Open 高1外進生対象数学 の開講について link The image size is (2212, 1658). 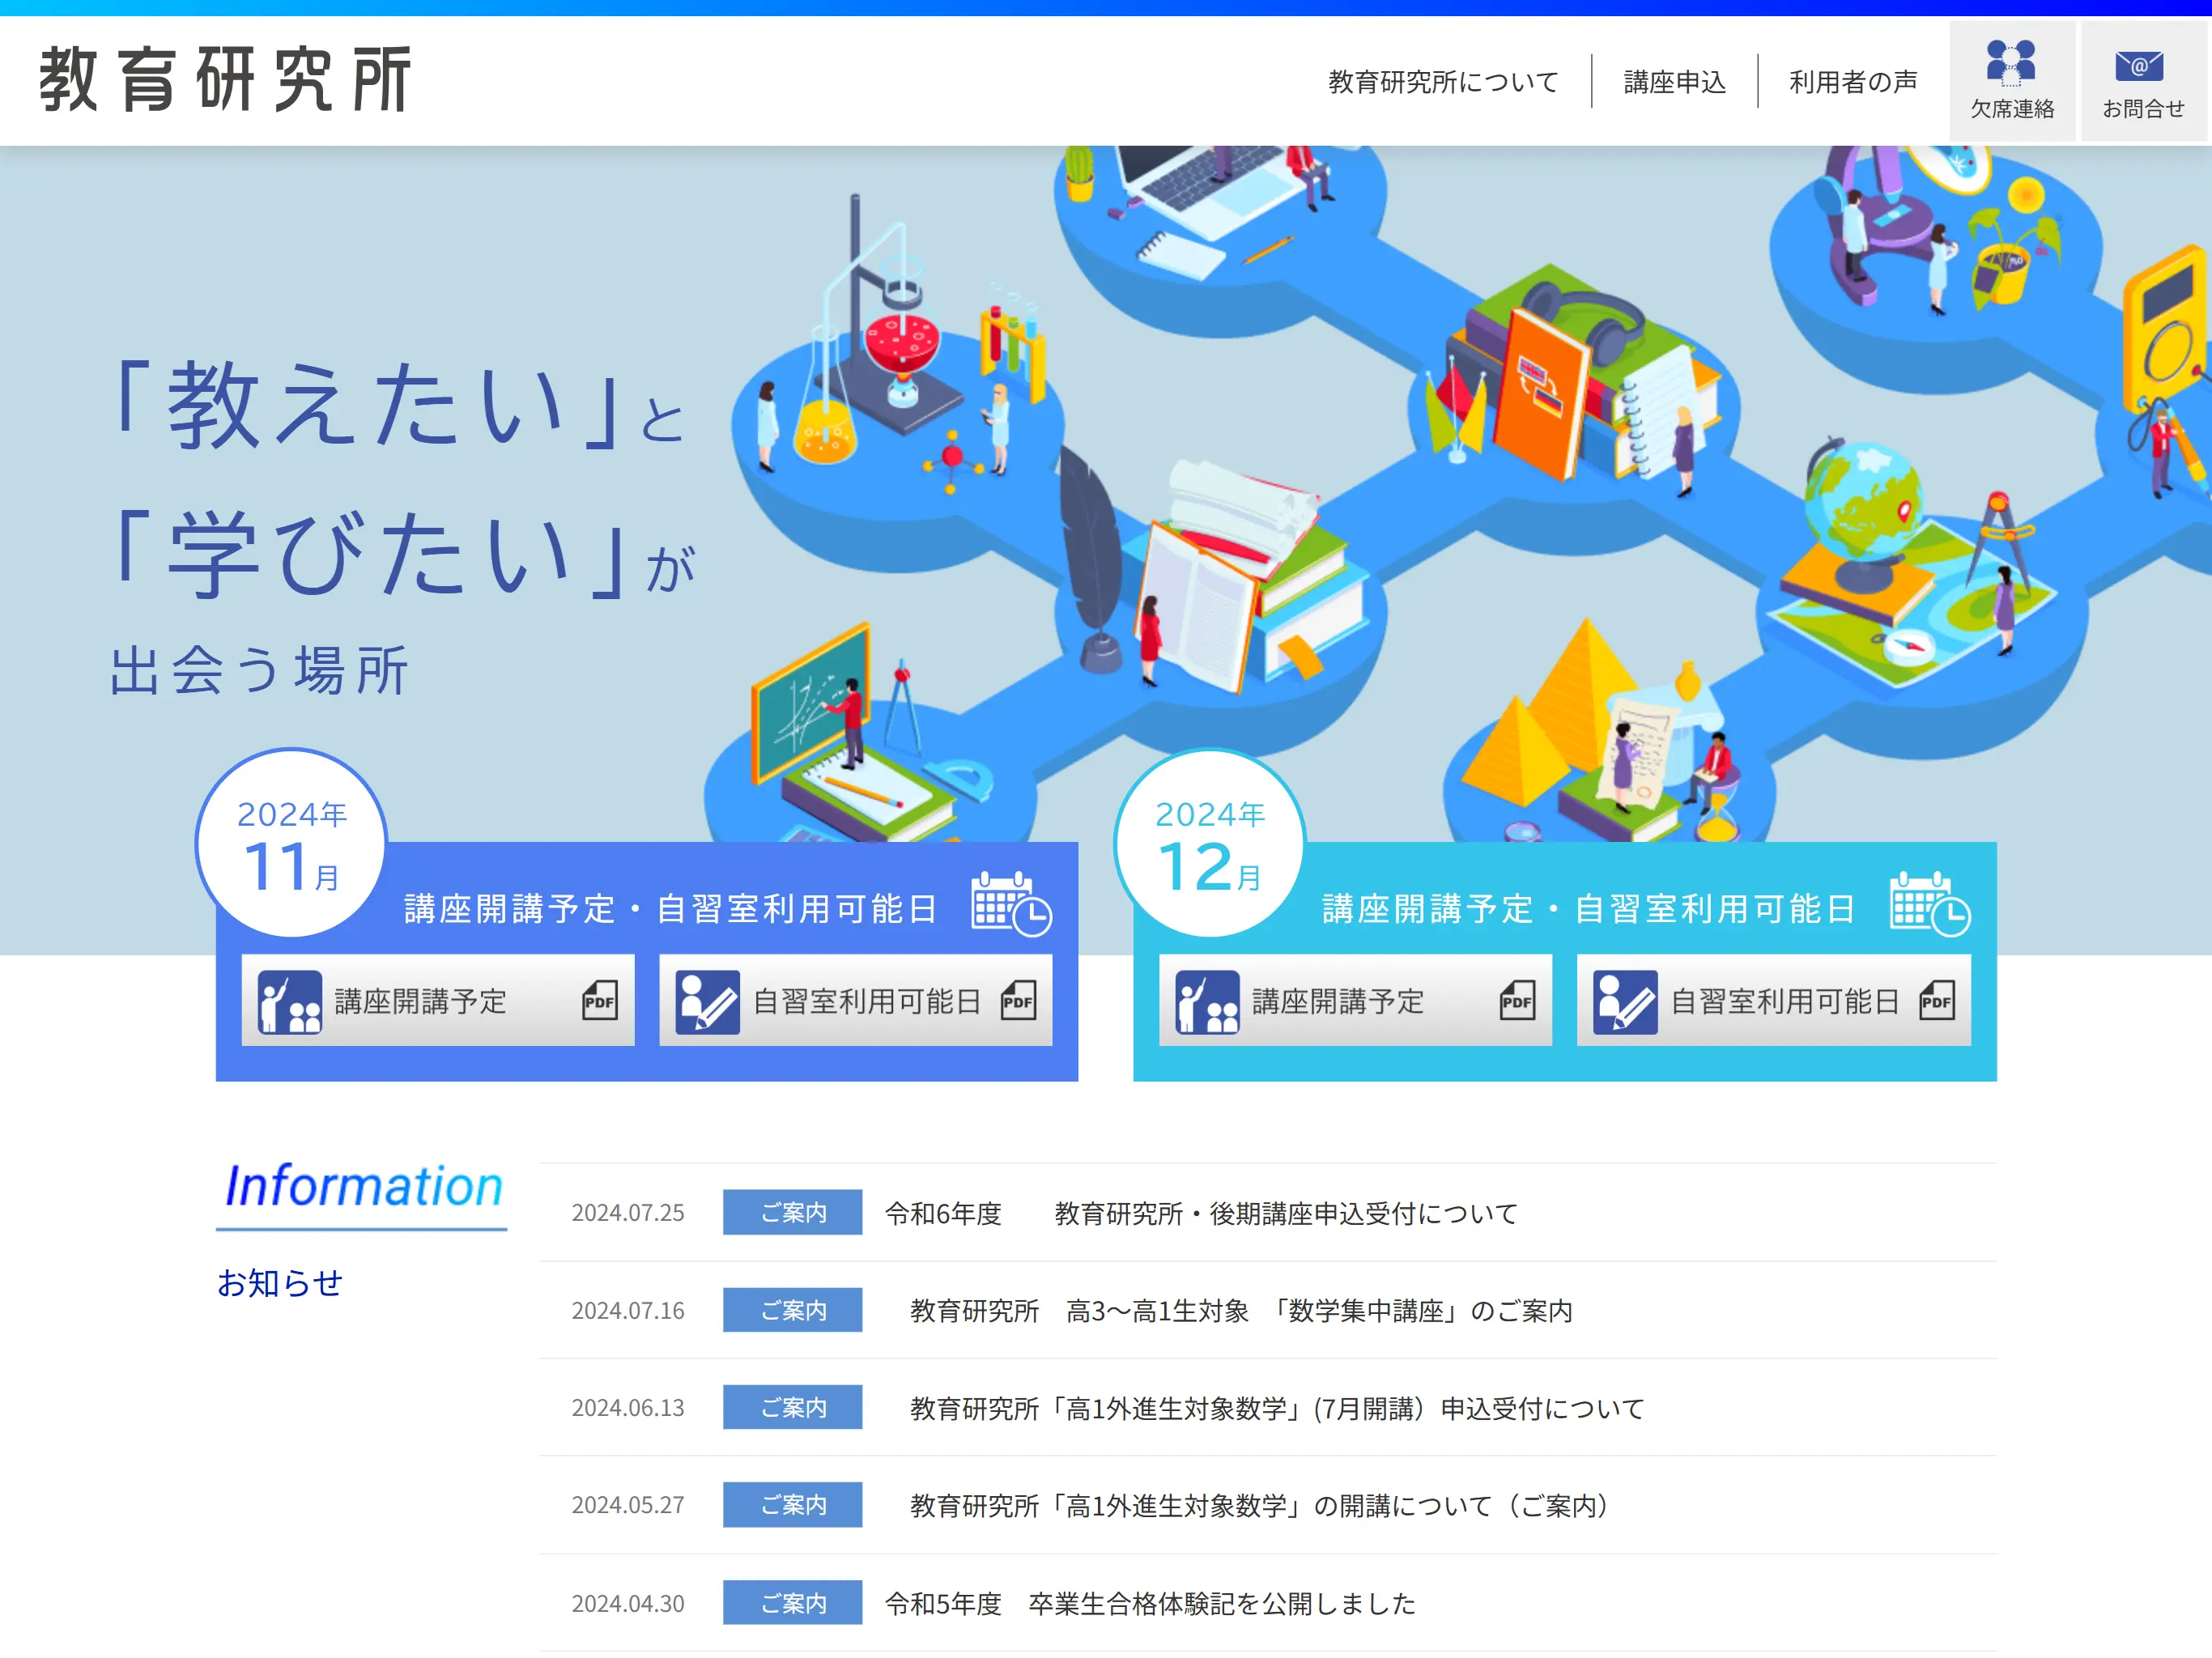click(x=1260, y=1505)
